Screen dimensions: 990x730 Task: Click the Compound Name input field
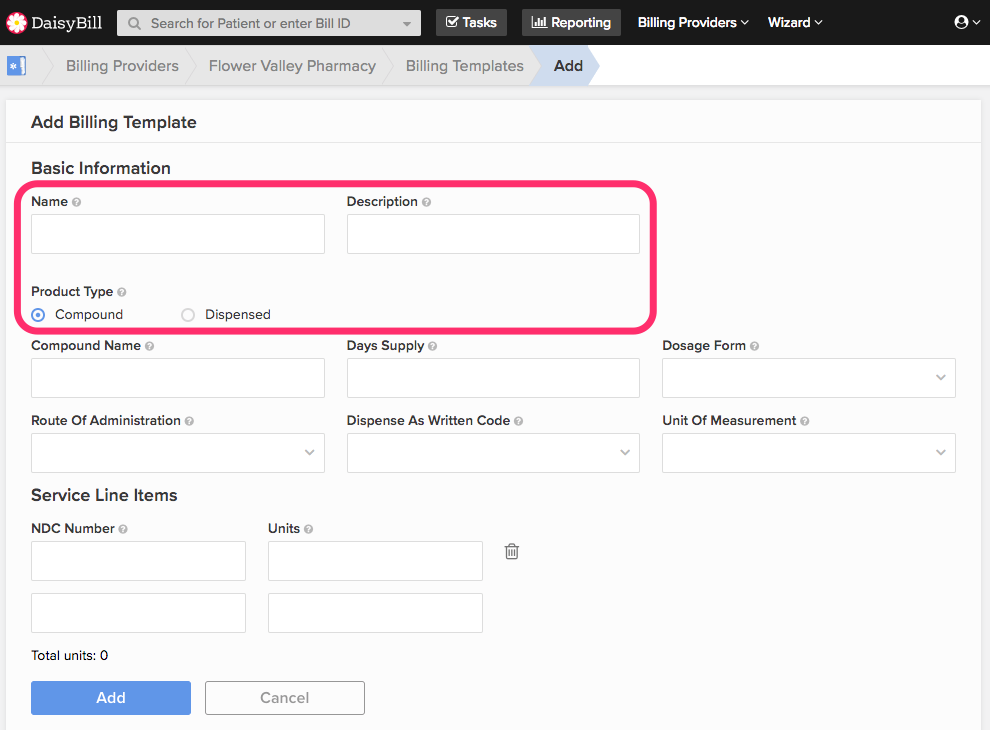click(177, 378)
